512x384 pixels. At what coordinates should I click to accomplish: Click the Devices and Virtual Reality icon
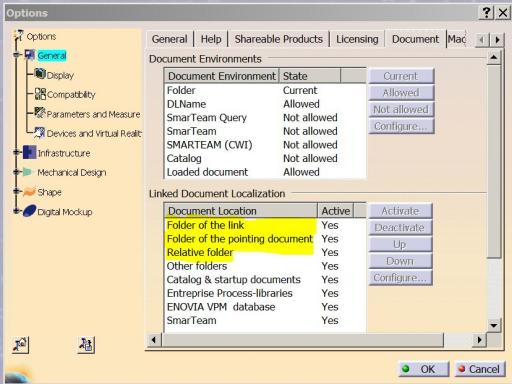click(x=40, y=132)
